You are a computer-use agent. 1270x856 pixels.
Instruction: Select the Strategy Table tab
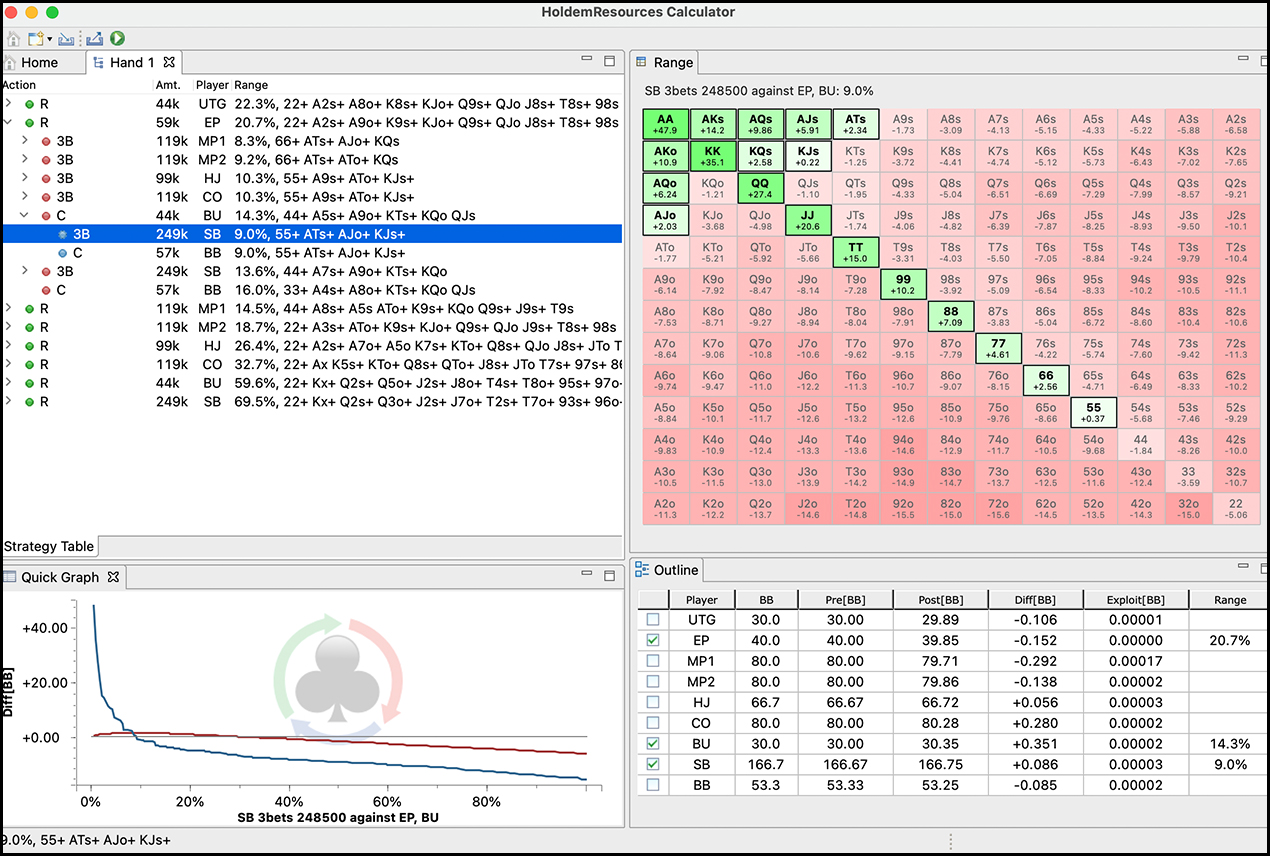pos(49,546)
